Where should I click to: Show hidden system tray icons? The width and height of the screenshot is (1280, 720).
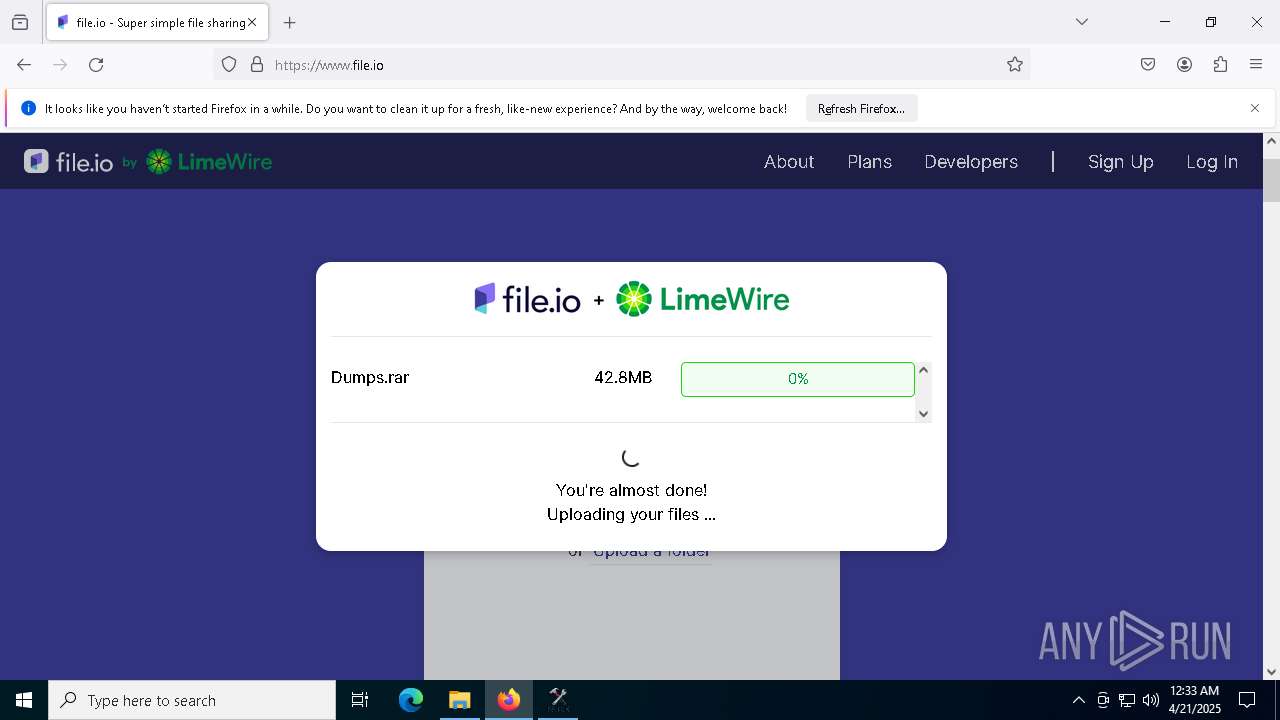click(1078, 700)
